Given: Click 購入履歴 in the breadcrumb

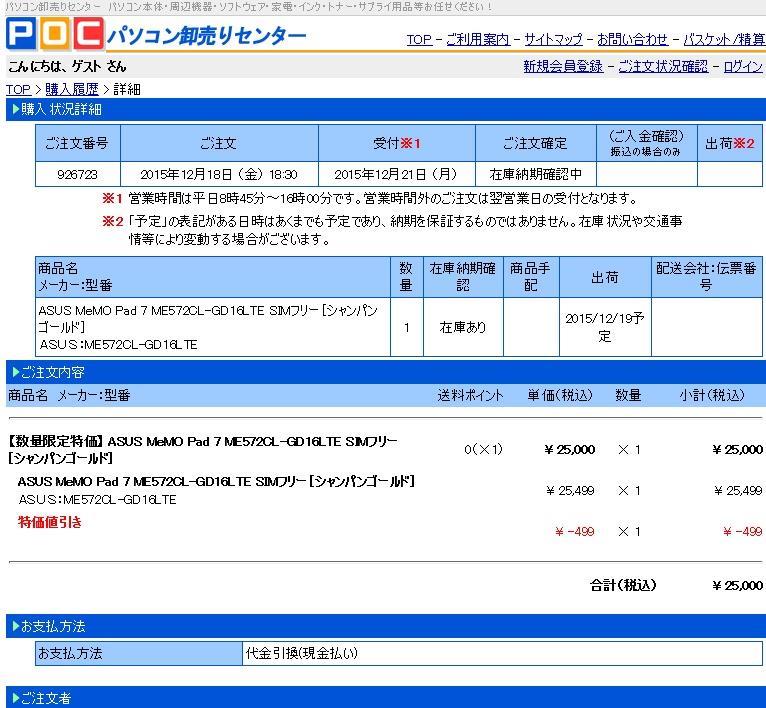Looking at the screenshot, I should pos(72,89).
